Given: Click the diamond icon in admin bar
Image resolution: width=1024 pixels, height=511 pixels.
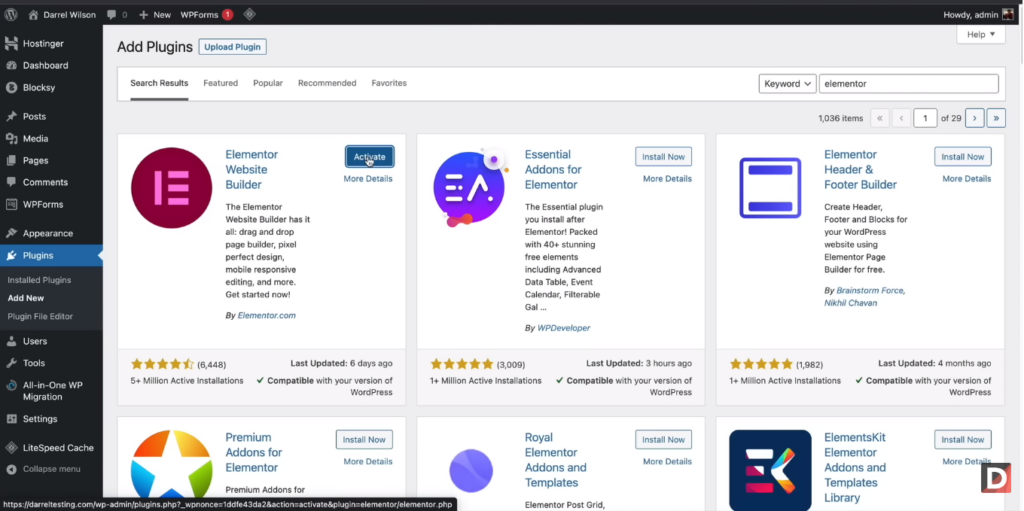Looking at the screenshot, I should 249,14.
